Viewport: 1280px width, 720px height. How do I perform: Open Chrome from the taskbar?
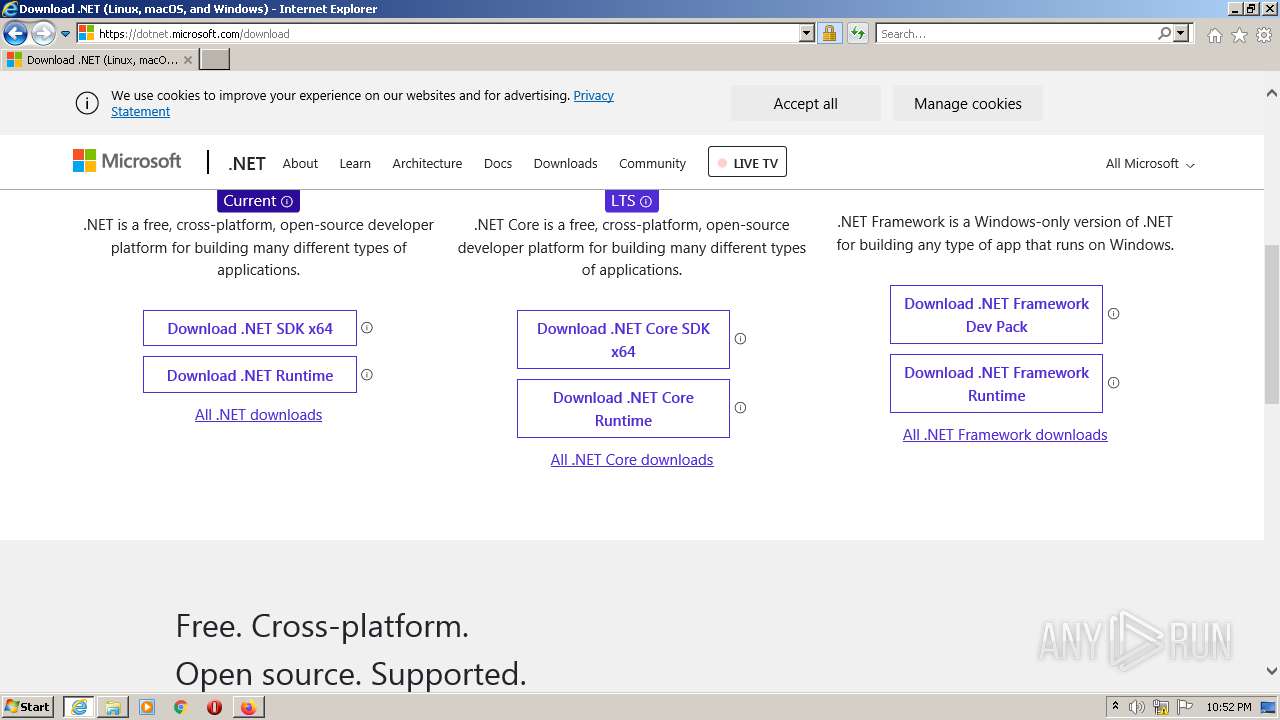pyautogui.click(x=180, y=707)
